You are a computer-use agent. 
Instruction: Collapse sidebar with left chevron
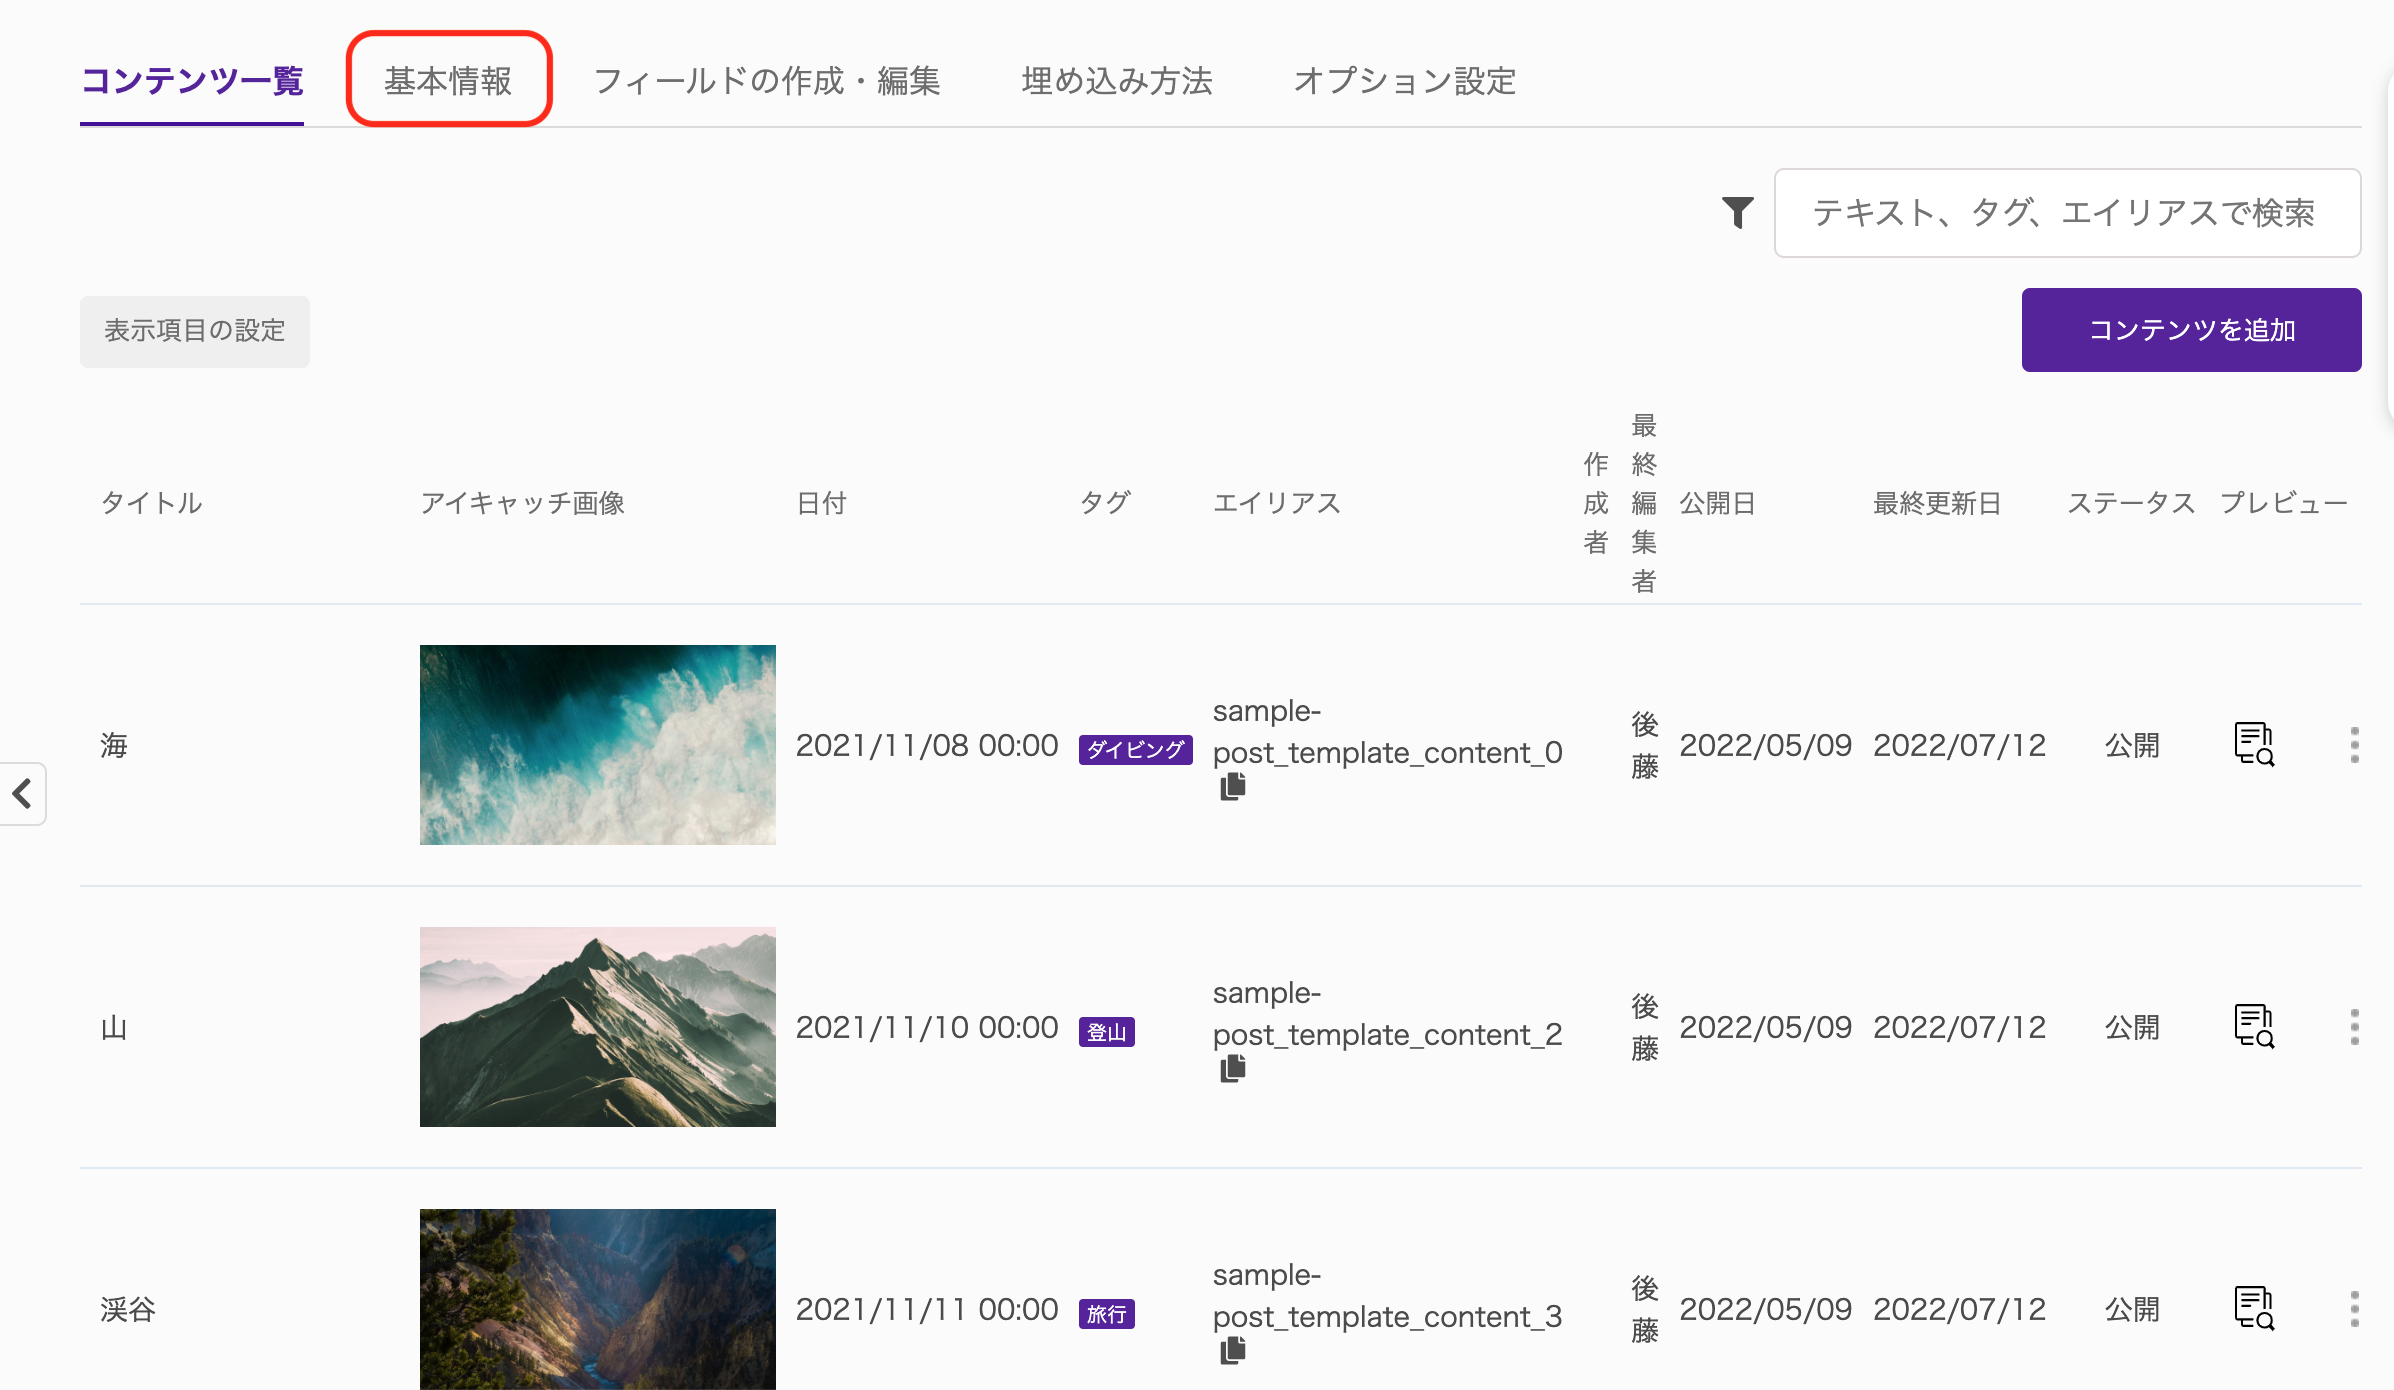[22, 794]
